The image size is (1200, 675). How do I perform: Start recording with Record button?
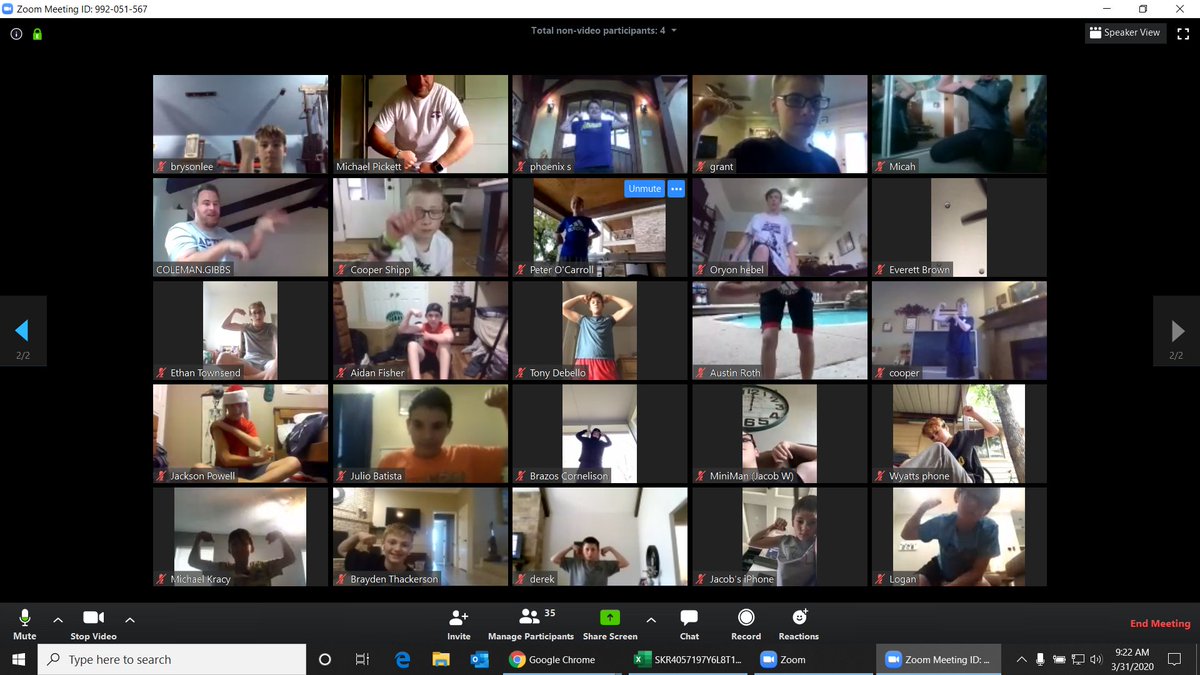[746, 624]
